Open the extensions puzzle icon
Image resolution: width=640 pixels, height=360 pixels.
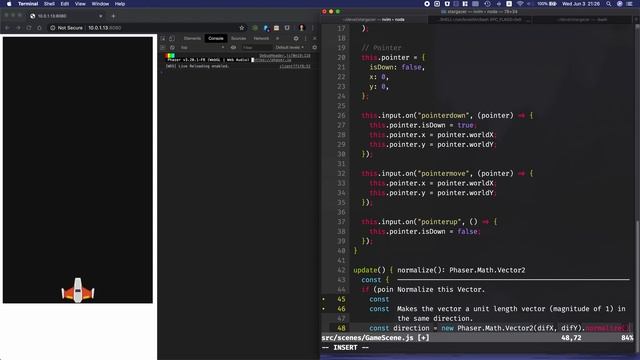[287, 28]
